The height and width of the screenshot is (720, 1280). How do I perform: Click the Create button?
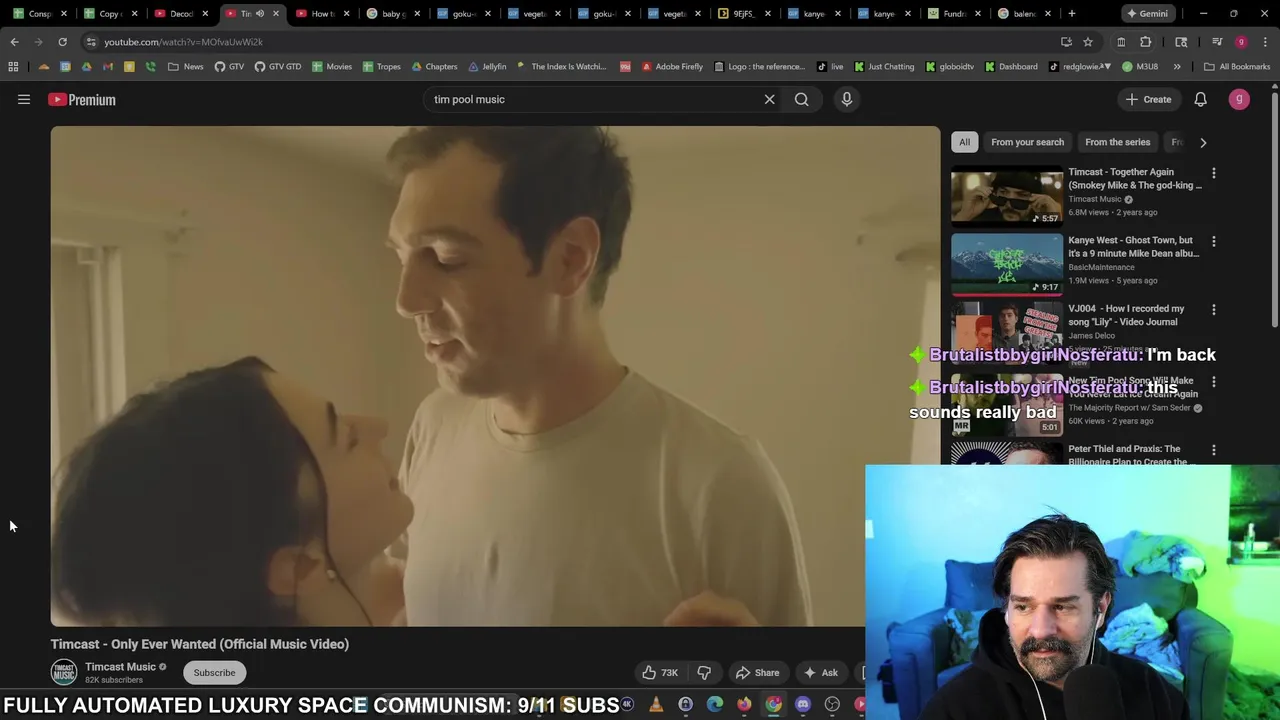[x=1148, y=99]
